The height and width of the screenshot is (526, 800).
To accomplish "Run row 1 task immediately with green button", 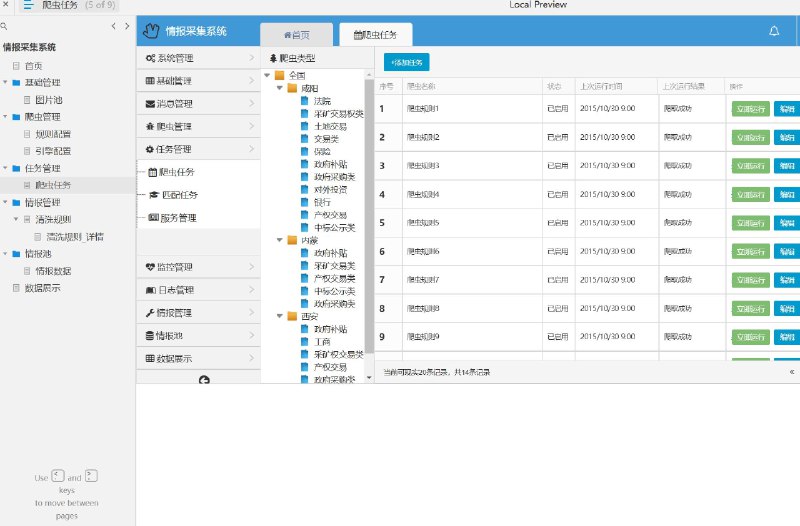I will 751,109.
